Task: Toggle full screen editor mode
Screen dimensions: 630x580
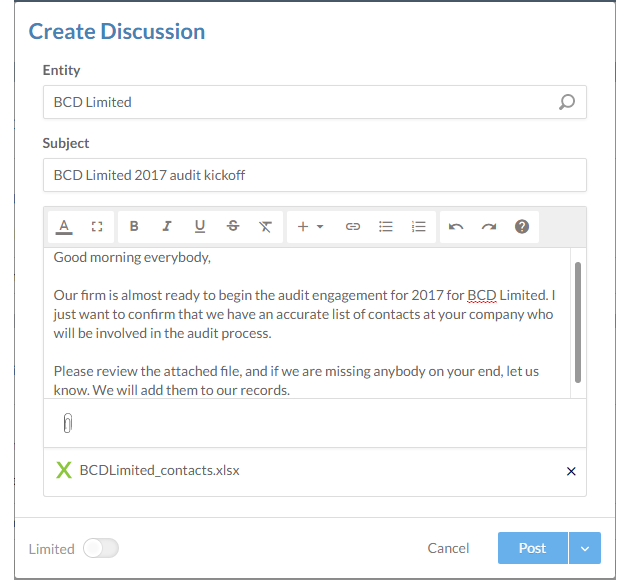Action: coord(97,227)
